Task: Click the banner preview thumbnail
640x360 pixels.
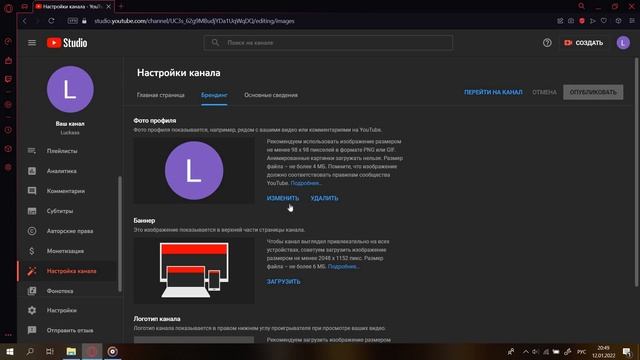Action: click(x=194, y=271)
